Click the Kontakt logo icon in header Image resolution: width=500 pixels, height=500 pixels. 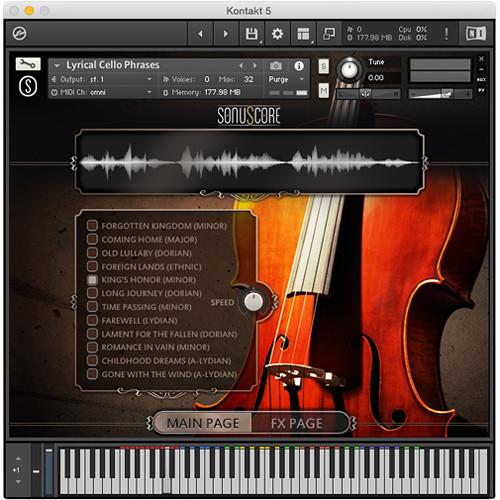(x=19, y=34)
